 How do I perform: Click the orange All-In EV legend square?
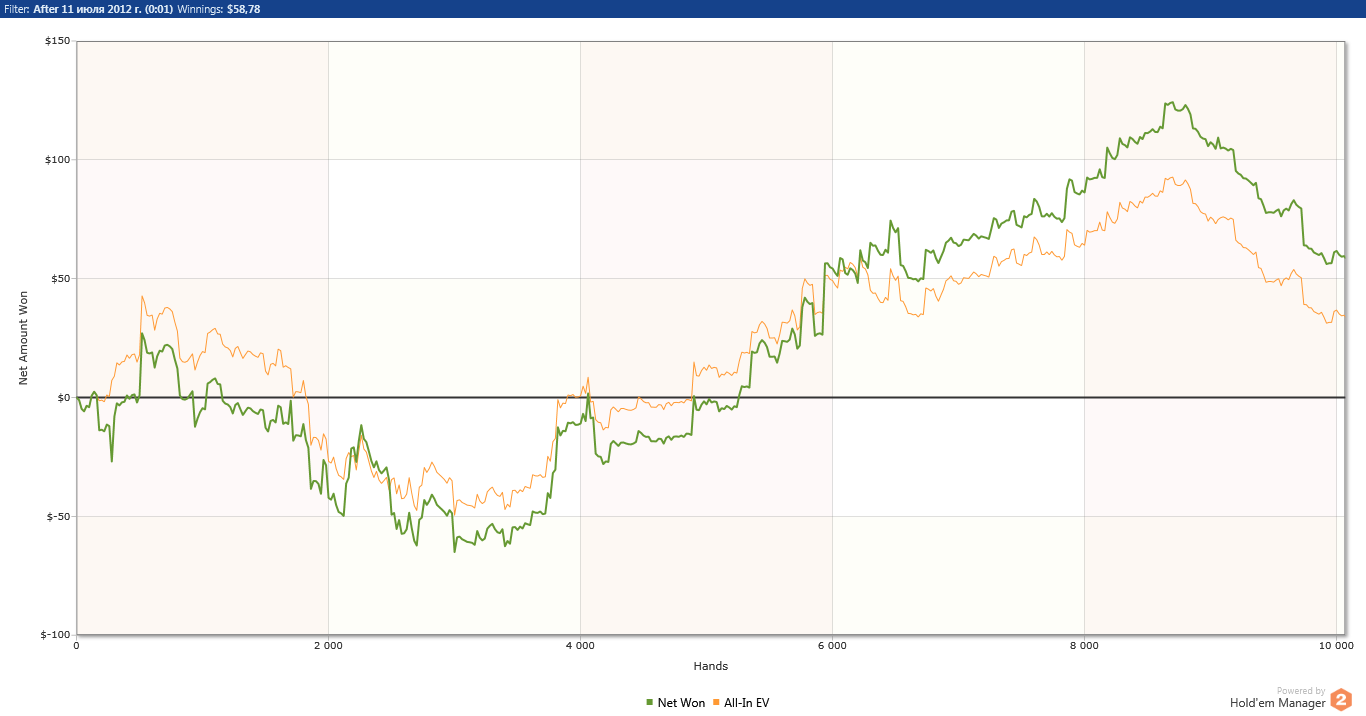click(x=716, y=703)
